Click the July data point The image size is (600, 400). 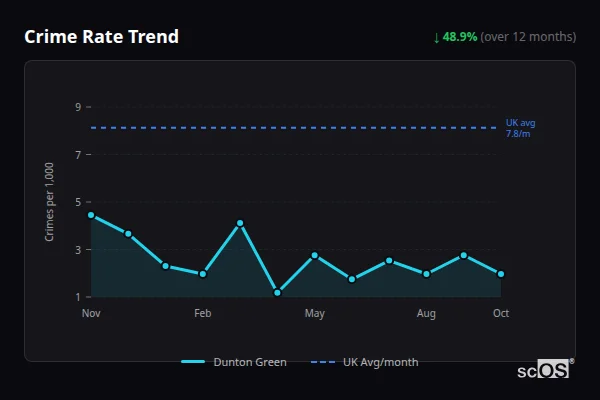pos(389,261)
